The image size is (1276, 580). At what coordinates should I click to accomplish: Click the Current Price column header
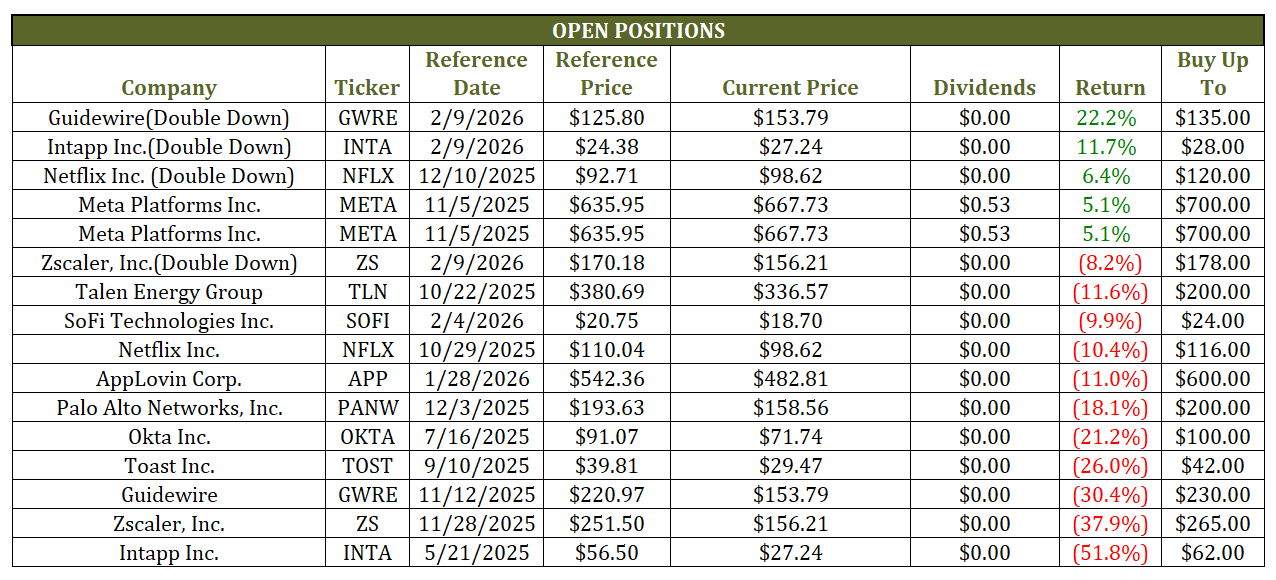790,88
